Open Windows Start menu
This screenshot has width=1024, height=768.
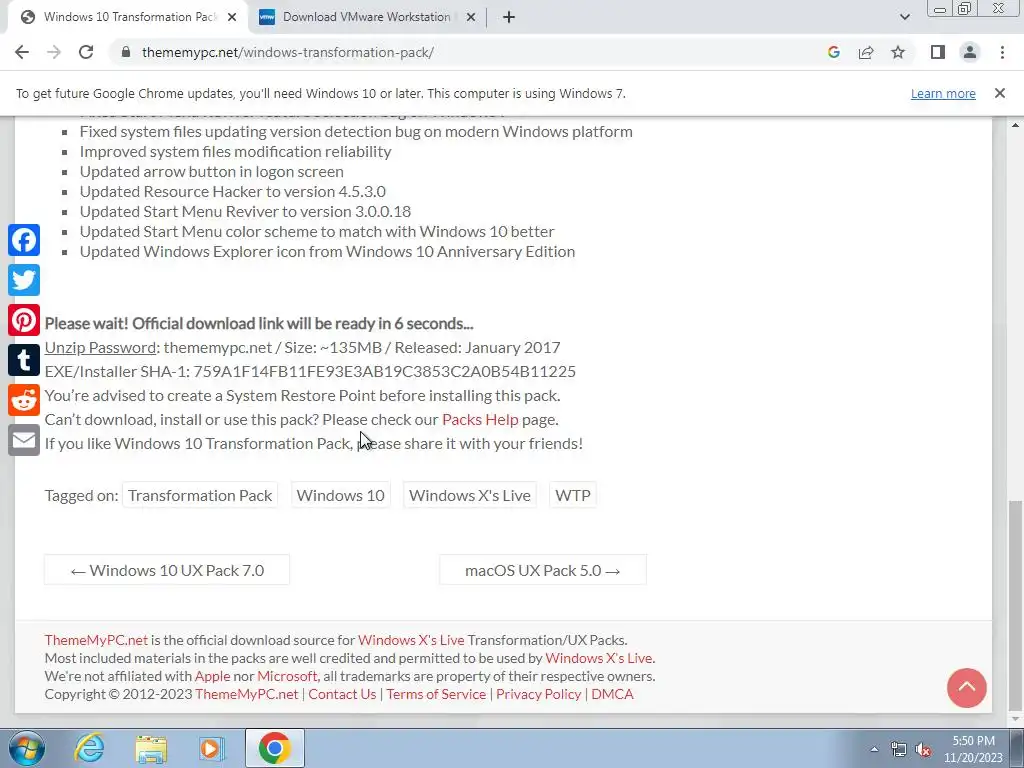pos(26,748)
